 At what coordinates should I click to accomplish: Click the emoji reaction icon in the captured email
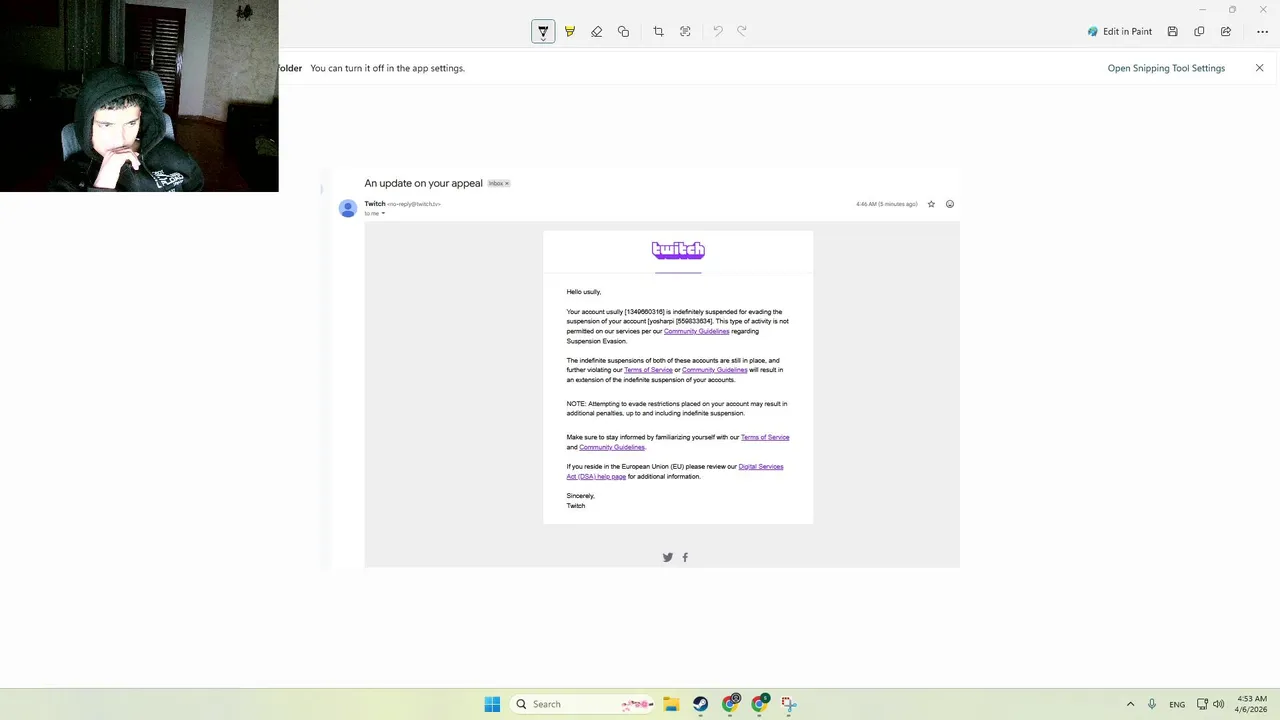[x=950, y=204]
